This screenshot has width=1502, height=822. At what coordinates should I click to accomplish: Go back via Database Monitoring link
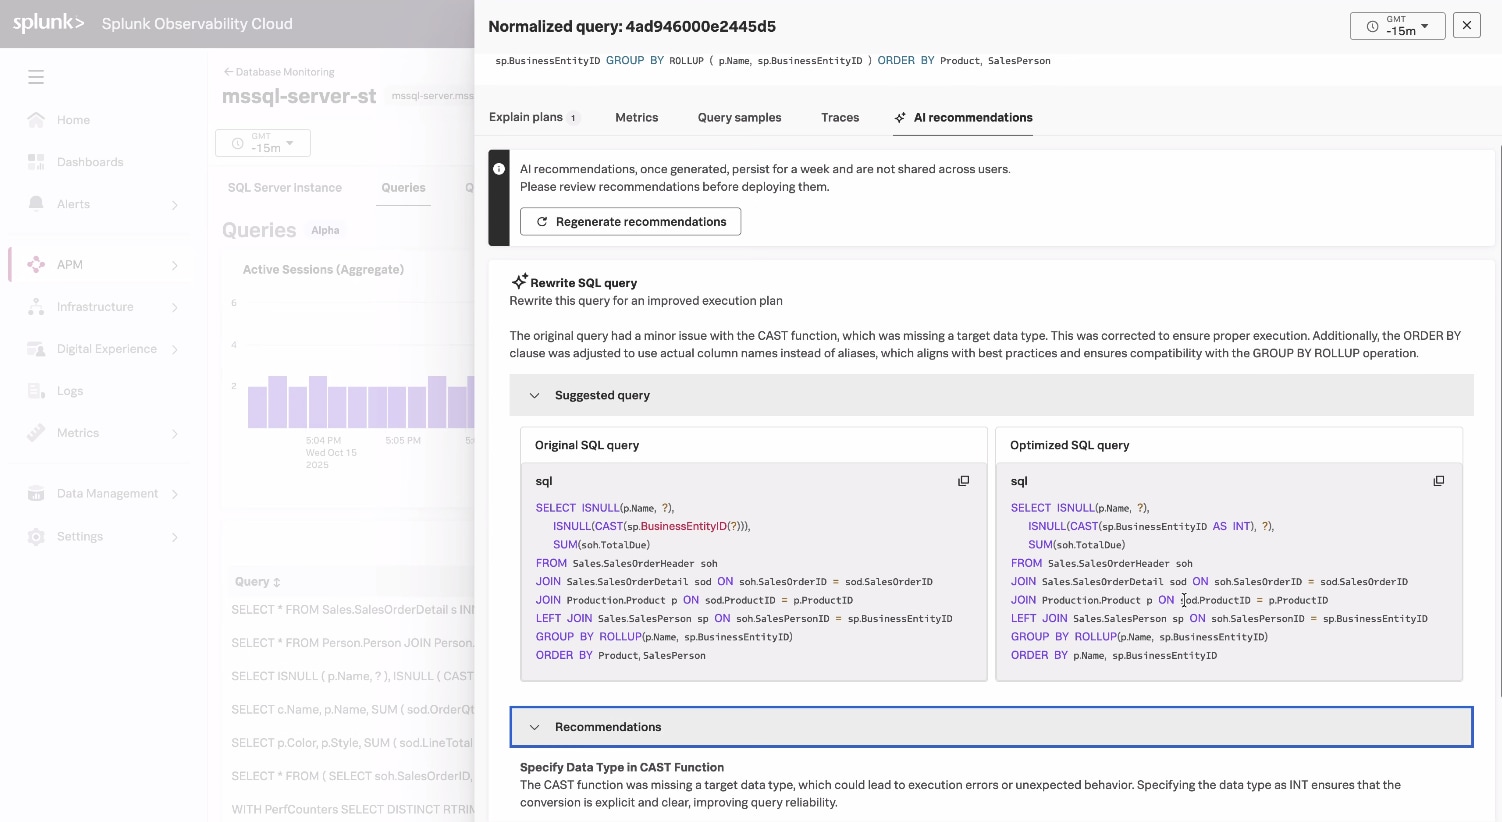pos(279,72)
